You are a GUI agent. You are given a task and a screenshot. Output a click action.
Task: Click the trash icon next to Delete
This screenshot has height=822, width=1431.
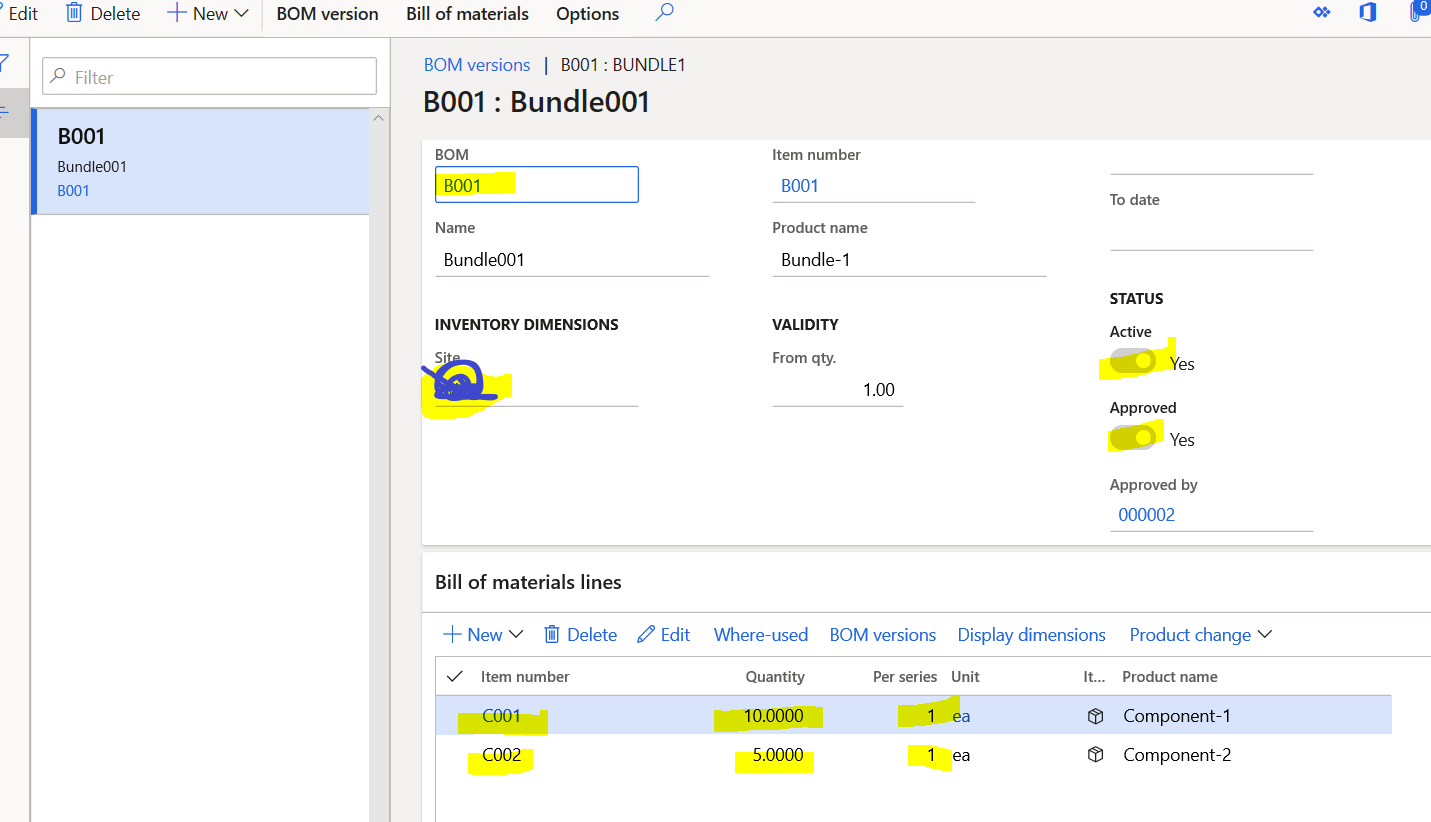(73, 13)
